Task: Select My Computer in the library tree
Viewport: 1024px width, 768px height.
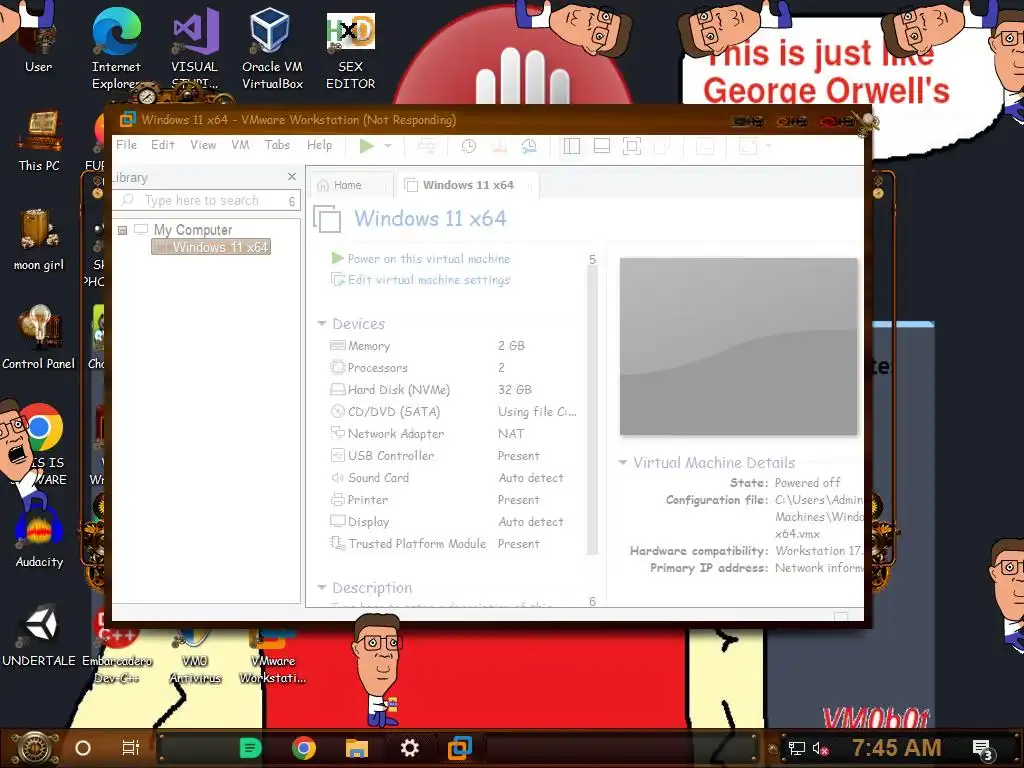Action: coord(193,230)
